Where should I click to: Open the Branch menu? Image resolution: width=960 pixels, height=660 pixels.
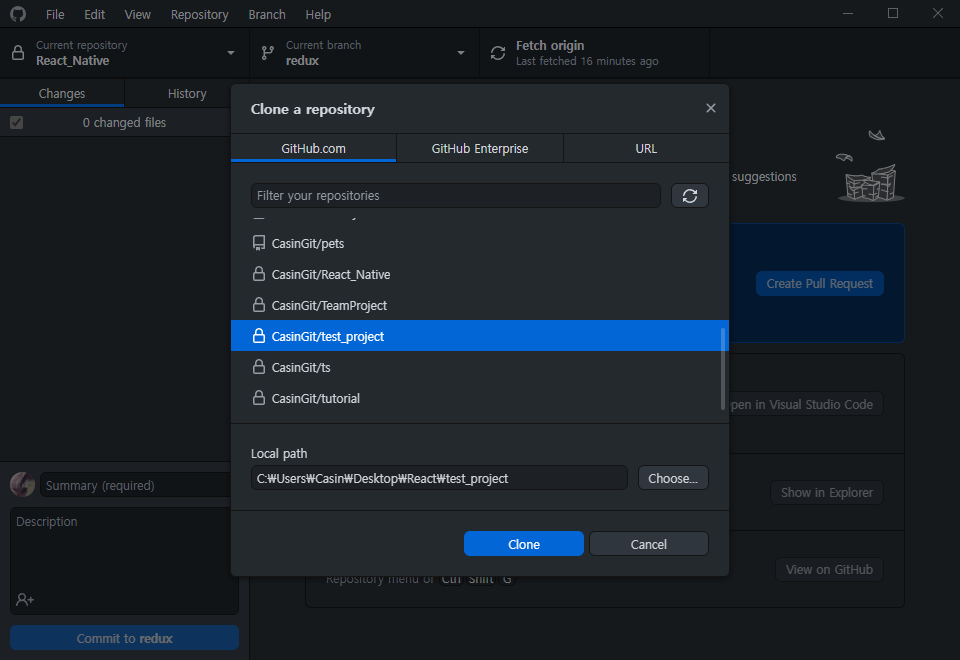[266, 14]
